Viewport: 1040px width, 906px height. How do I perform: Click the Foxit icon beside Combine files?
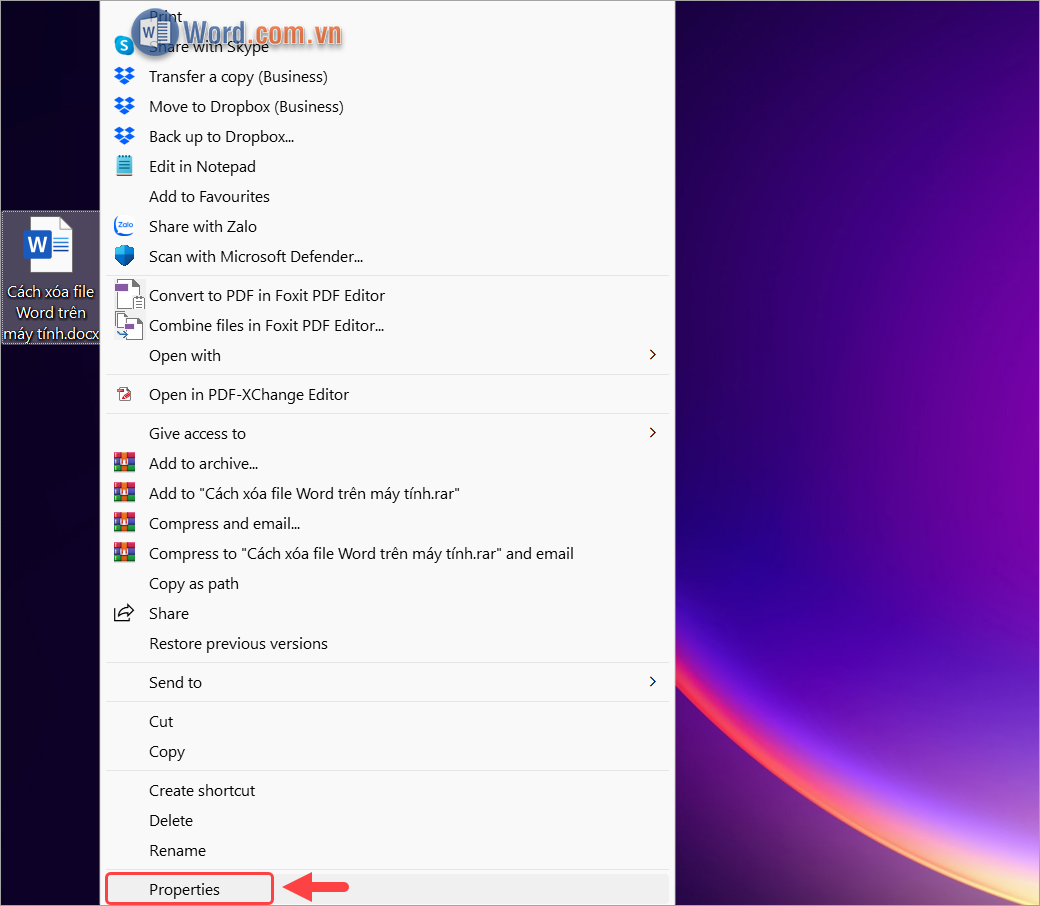[129, 325]
